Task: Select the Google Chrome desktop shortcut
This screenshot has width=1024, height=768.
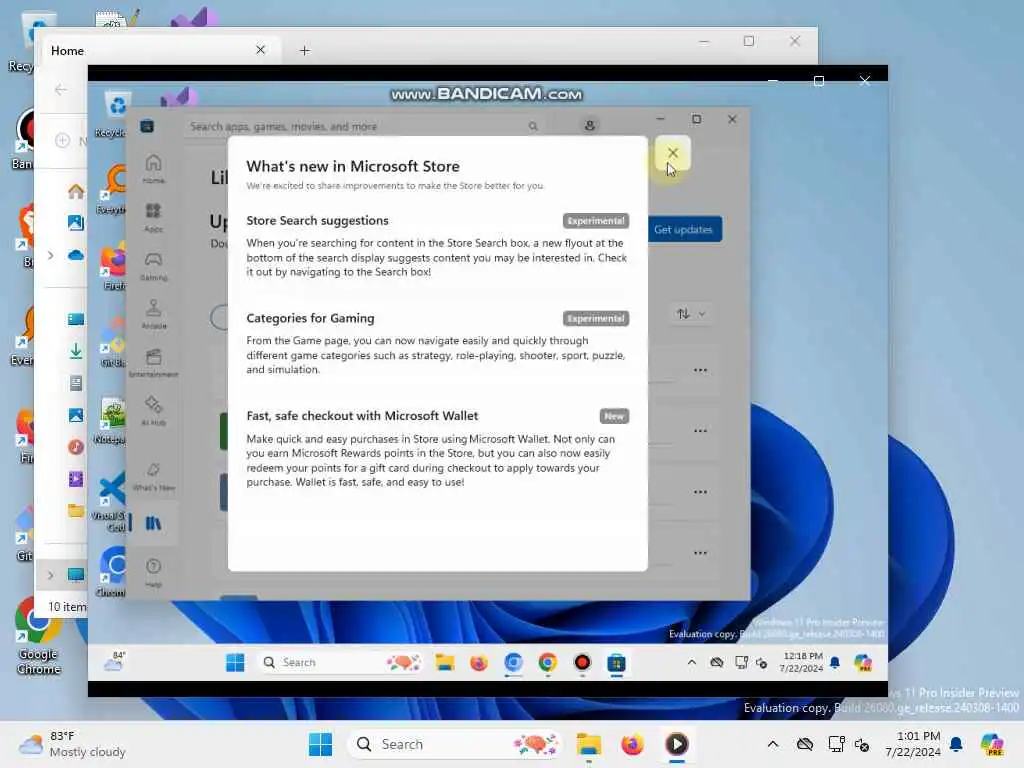Action: pos(39,637)
